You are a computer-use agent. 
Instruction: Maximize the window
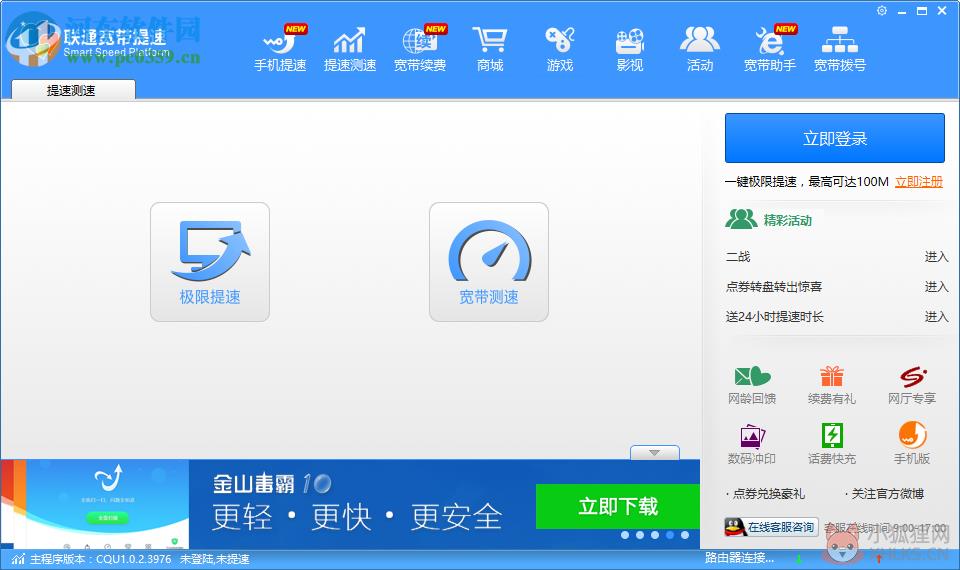click(921, 11)
